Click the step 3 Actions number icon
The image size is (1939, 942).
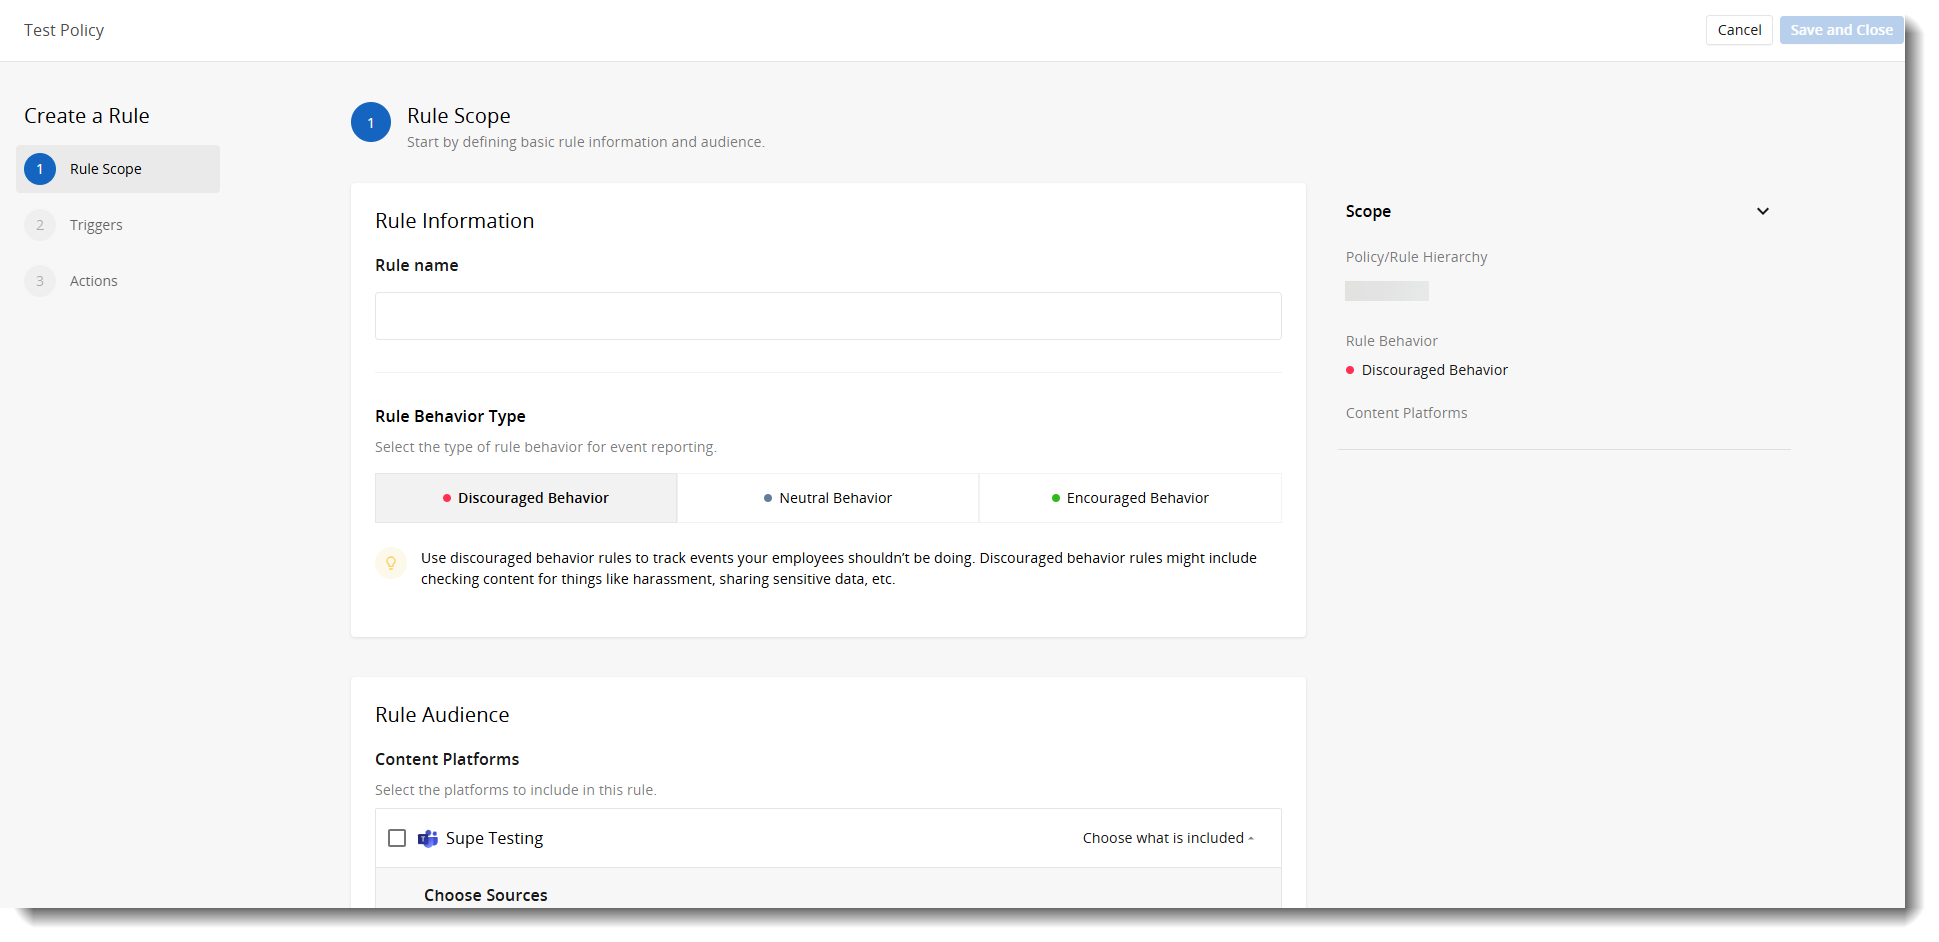coord(40,281)
